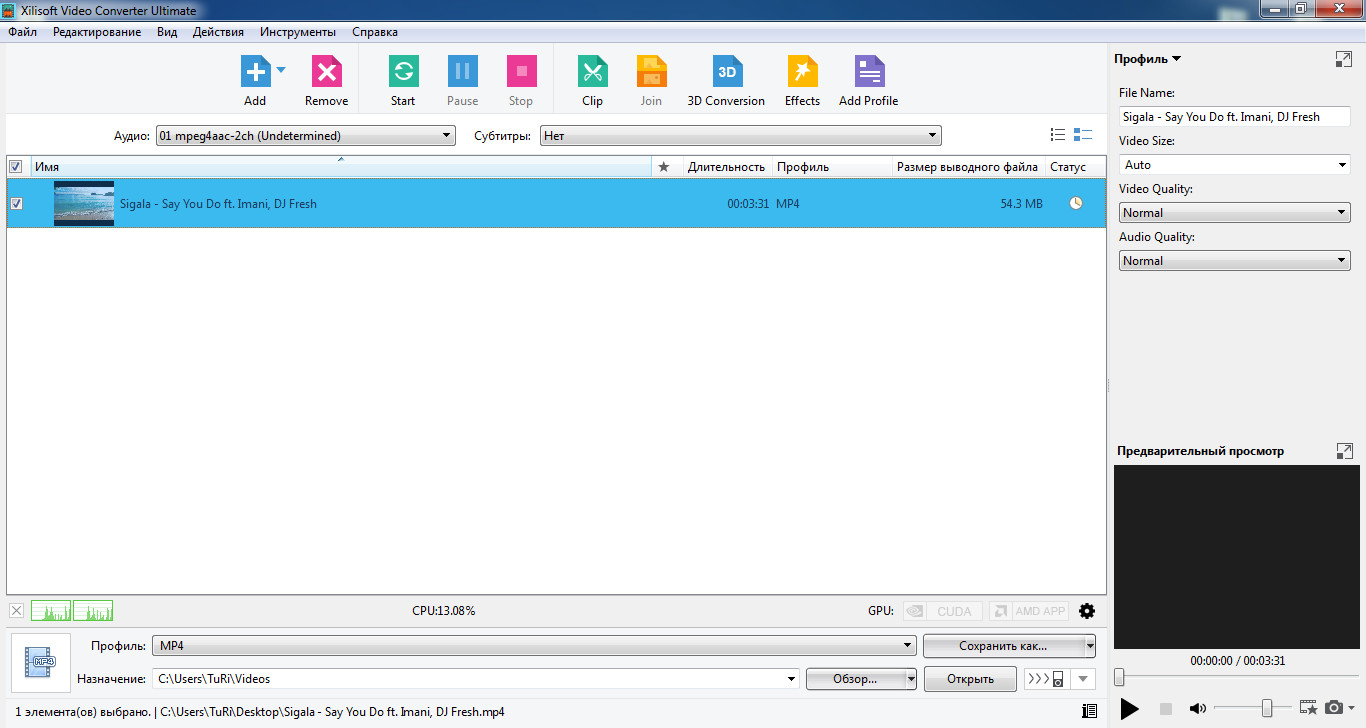
Task: Open the Clip scissors tool
Action: click(x=592, y=72)
